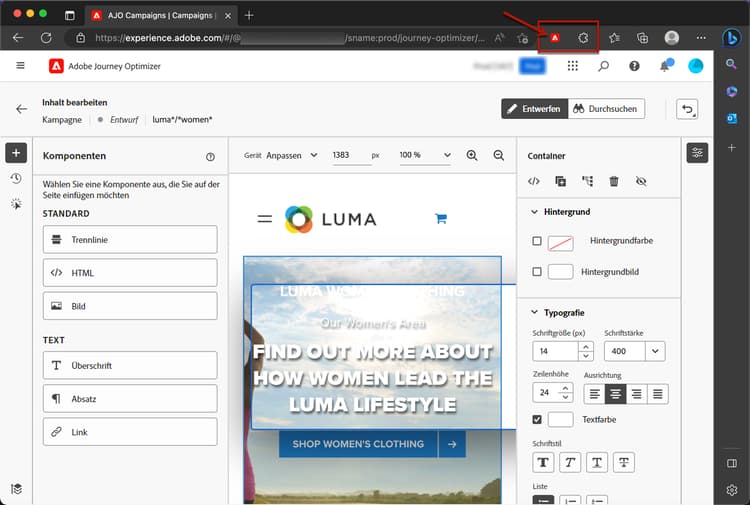Open the Gerät Anpassen dropdown
This screenshot has height=505, width=750.
point(292,156)
